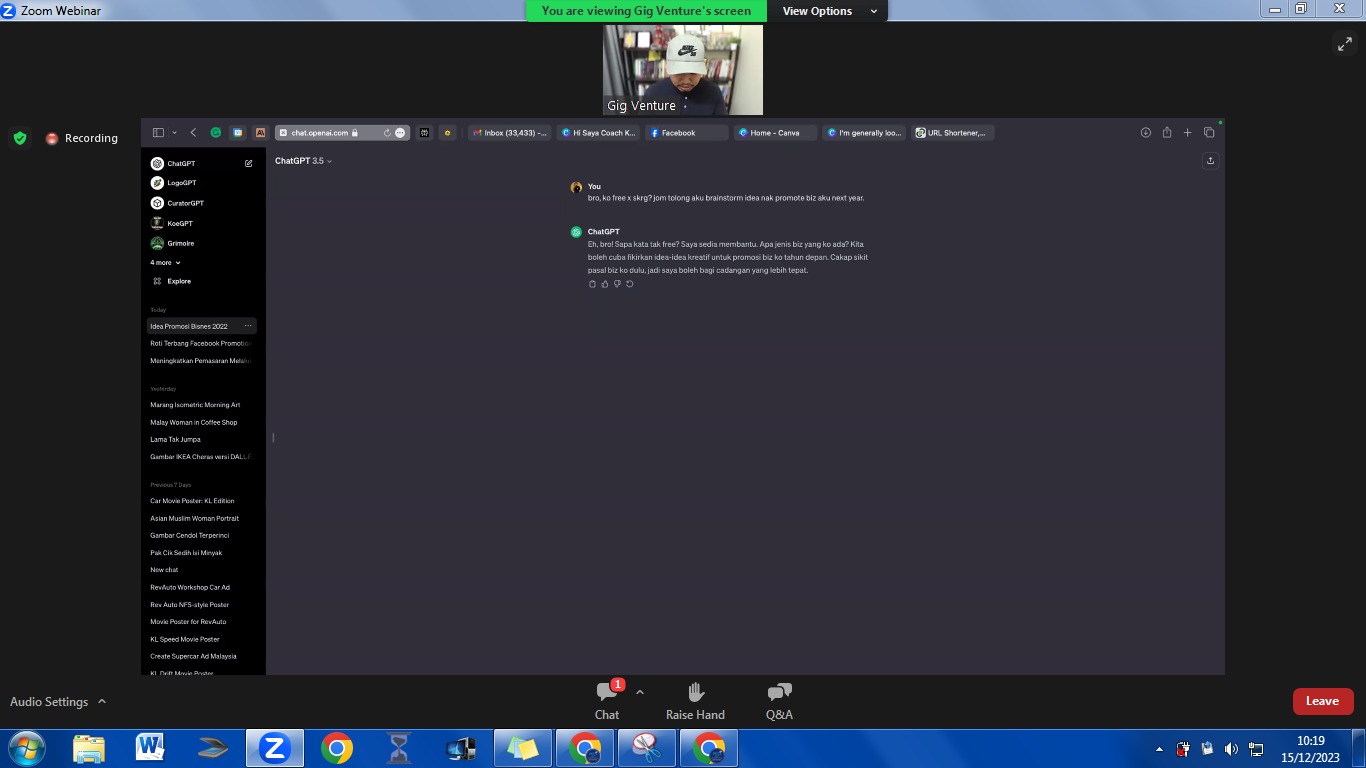The height and width of the screenshot is (768, 1366).
Task: Open the chat options caret arrow
Action: pyautogui.click(x=640, y=692)
